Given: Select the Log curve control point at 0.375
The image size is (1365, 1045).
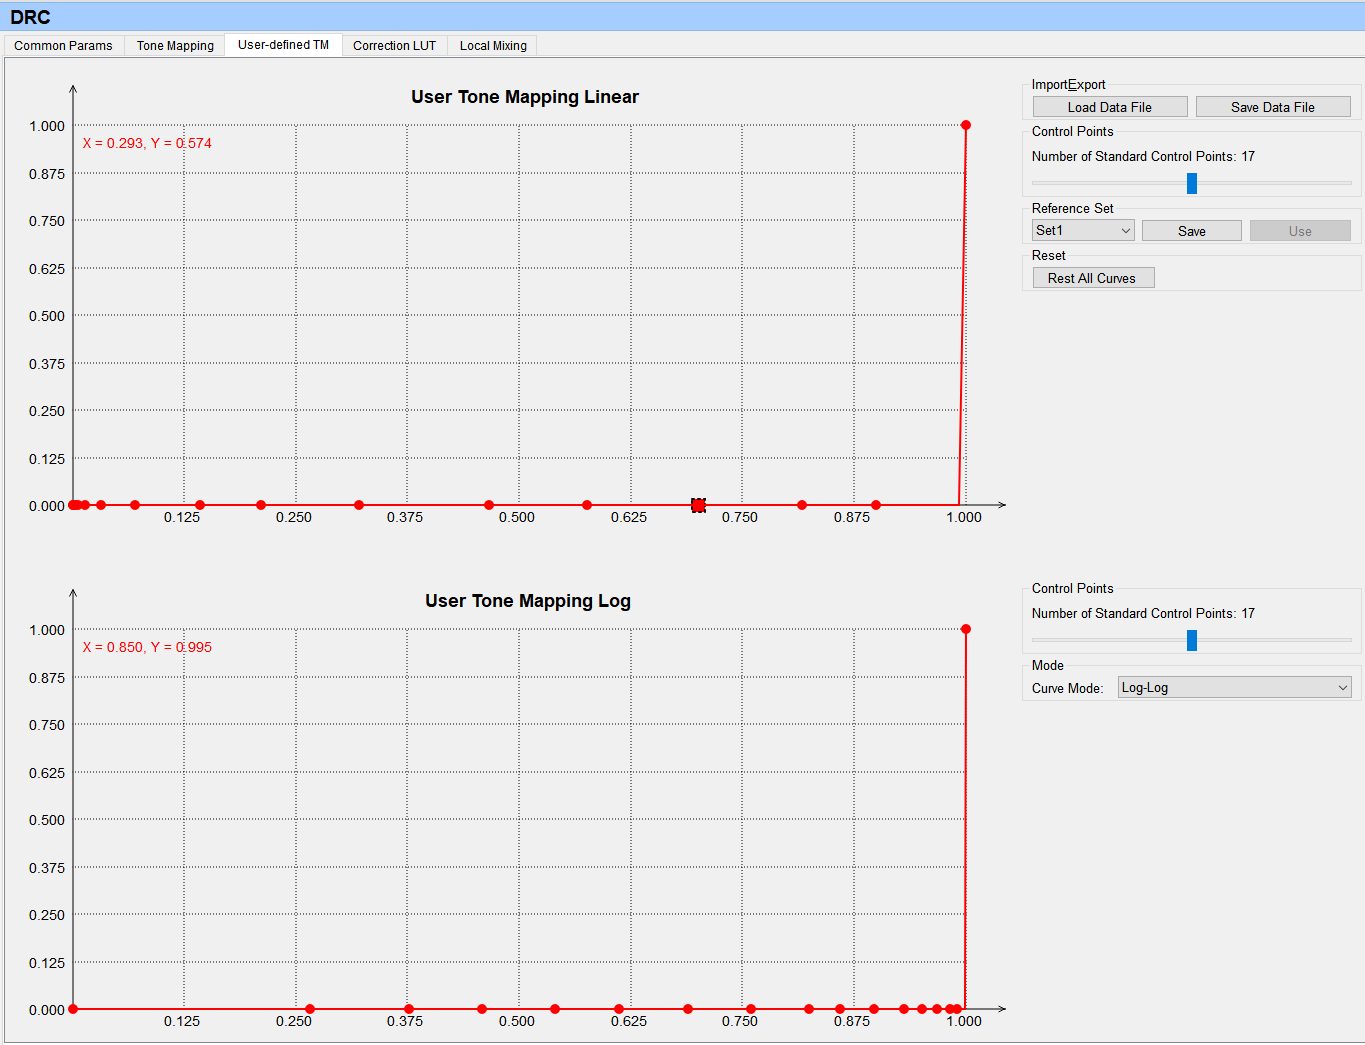Looking at the screenshot, I should point(409,1009).
